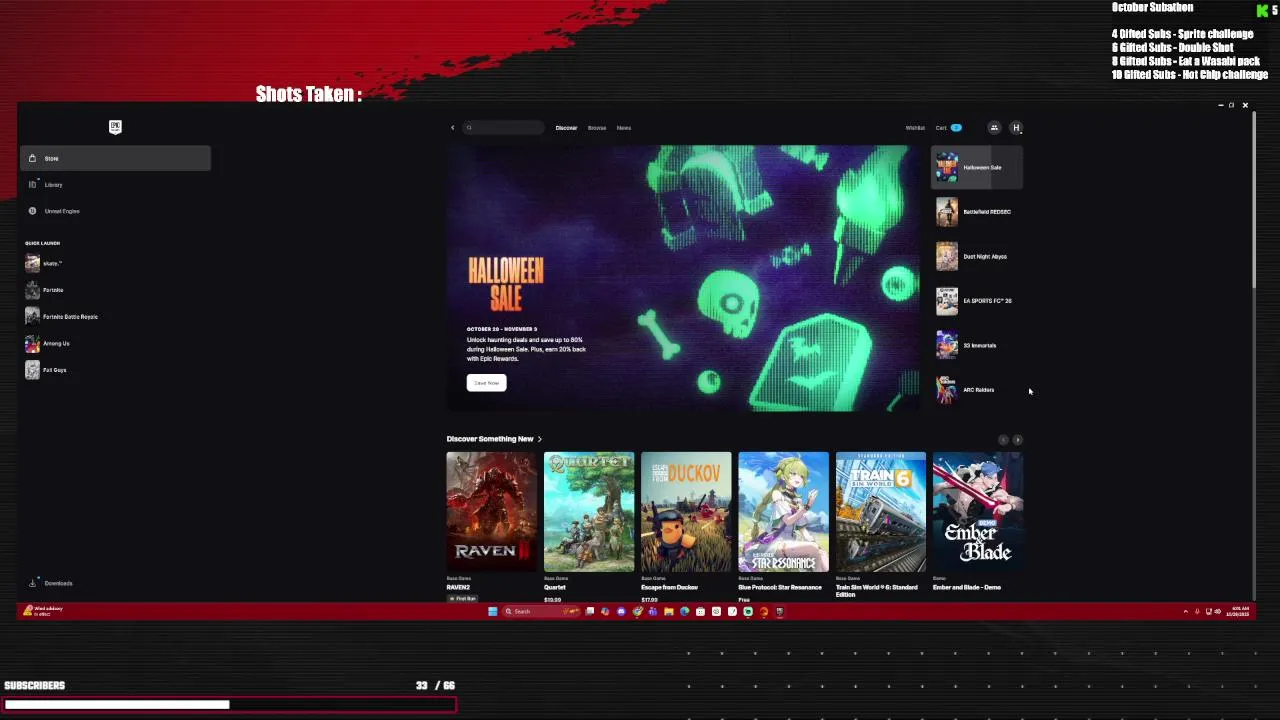This screenshot has height=720, width=1280.
Task: Switch to the News tab
Action: click(x=624, y=128)
